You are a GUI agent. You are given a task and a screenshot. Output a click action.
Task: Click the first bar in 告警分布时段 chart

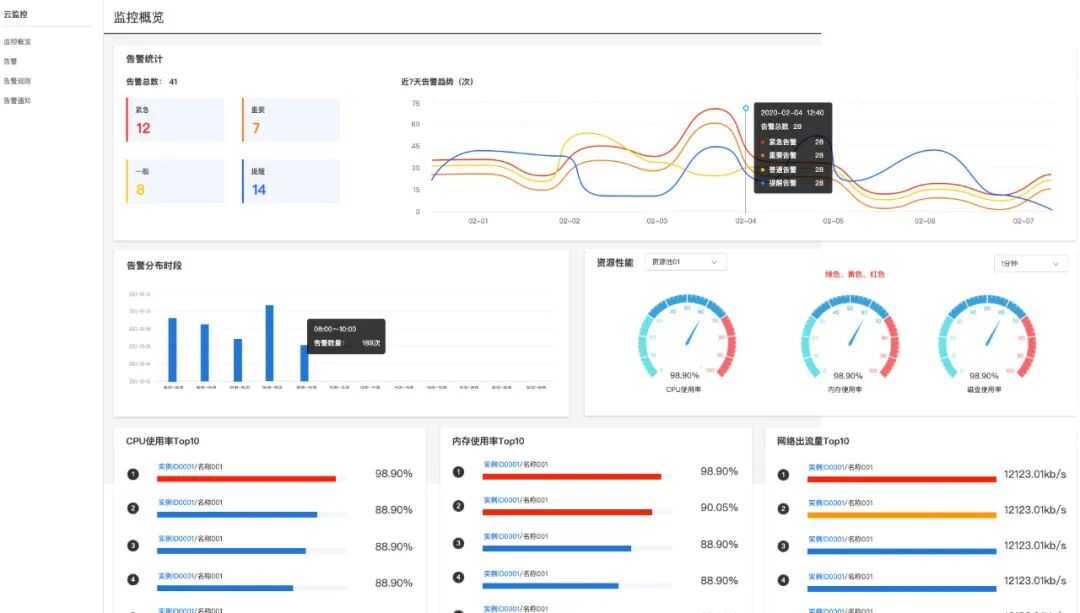tap(172, 349)
